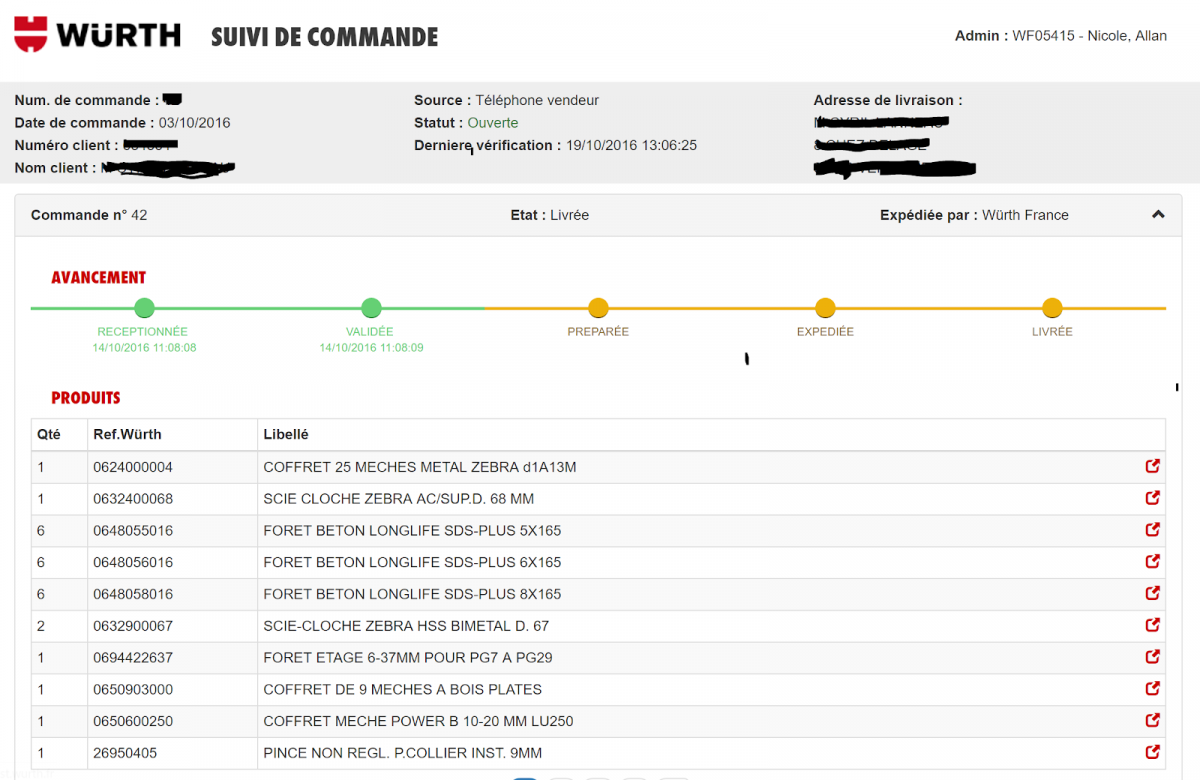The width and height of the screenshot is (1200, 780).
Task: Select reference 0632900067
Action: [133, 626]
